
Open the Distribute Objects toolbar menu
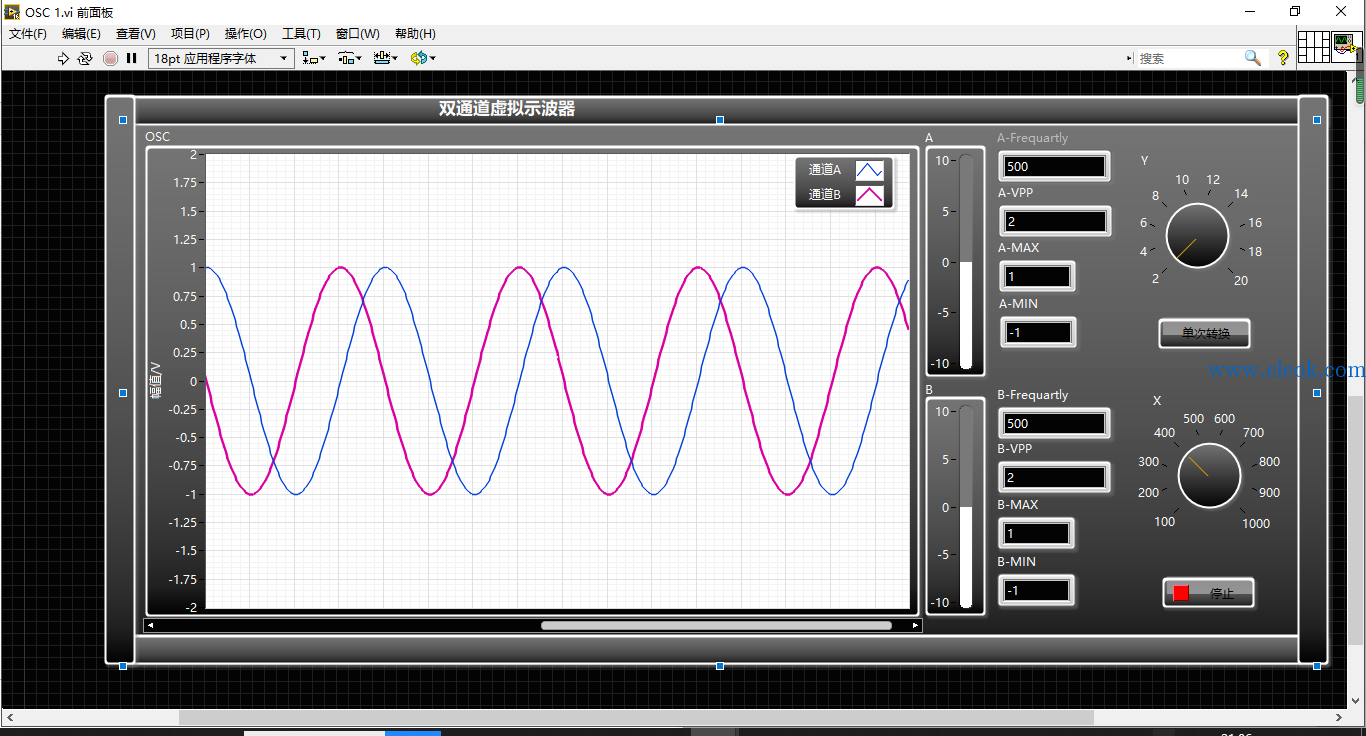pyautogui.click(x=349, y=59)
